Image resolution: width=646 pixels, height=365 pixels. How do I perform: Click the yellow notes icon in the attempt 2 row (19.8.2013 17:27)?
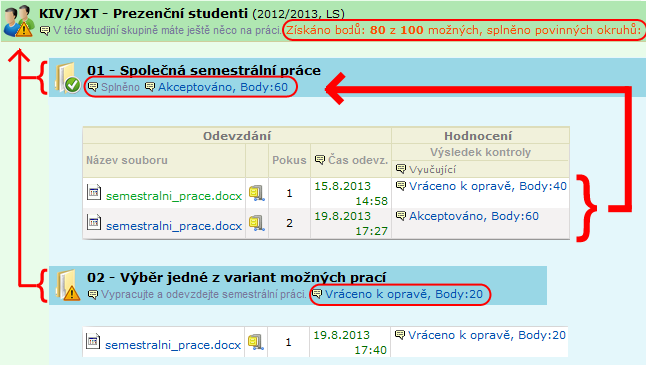[257, 223]
